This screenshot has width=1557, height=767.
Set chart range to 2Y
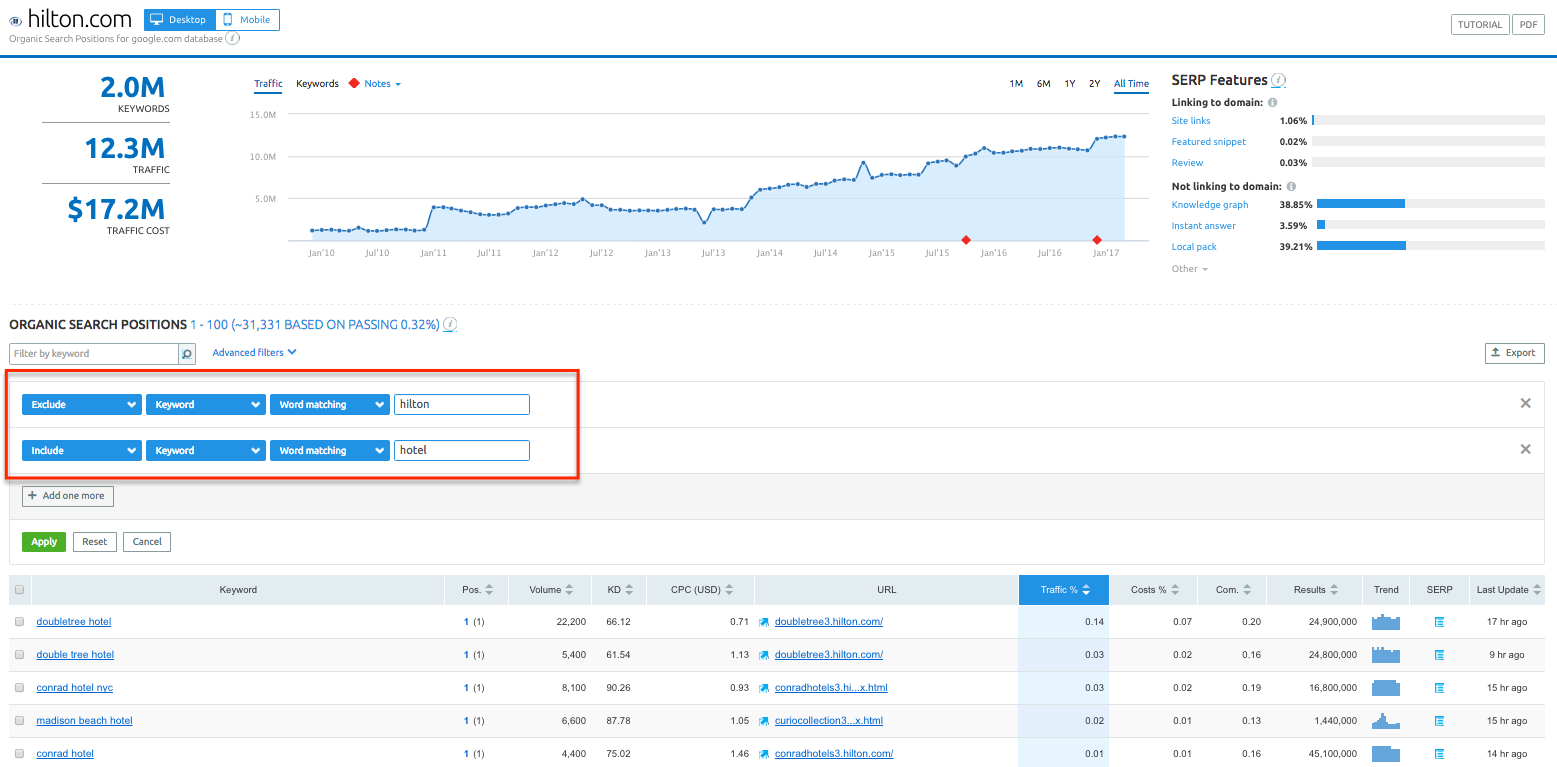(1095, 84)
